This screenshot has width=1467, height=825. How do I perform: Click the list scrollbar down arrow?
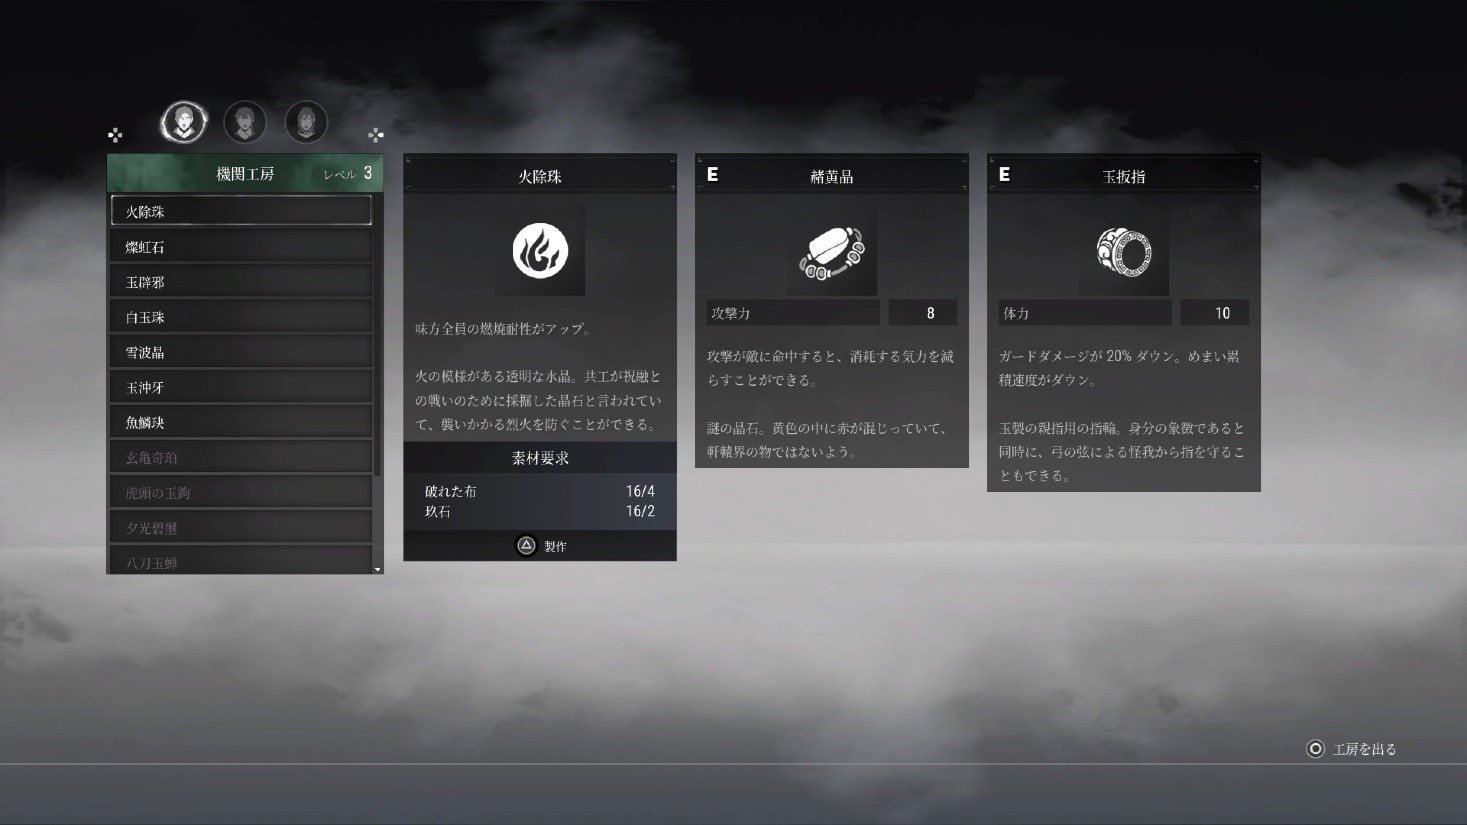[x=378, y=569]
